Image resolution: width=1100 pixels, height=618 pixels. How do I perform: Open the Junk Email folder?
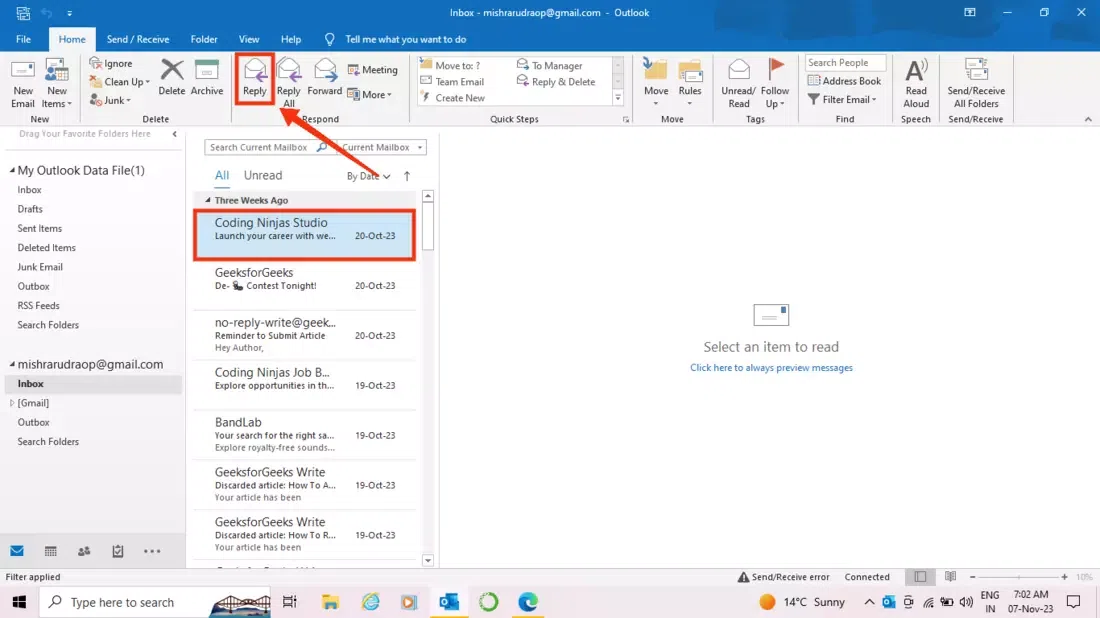(x=40, y=267)
